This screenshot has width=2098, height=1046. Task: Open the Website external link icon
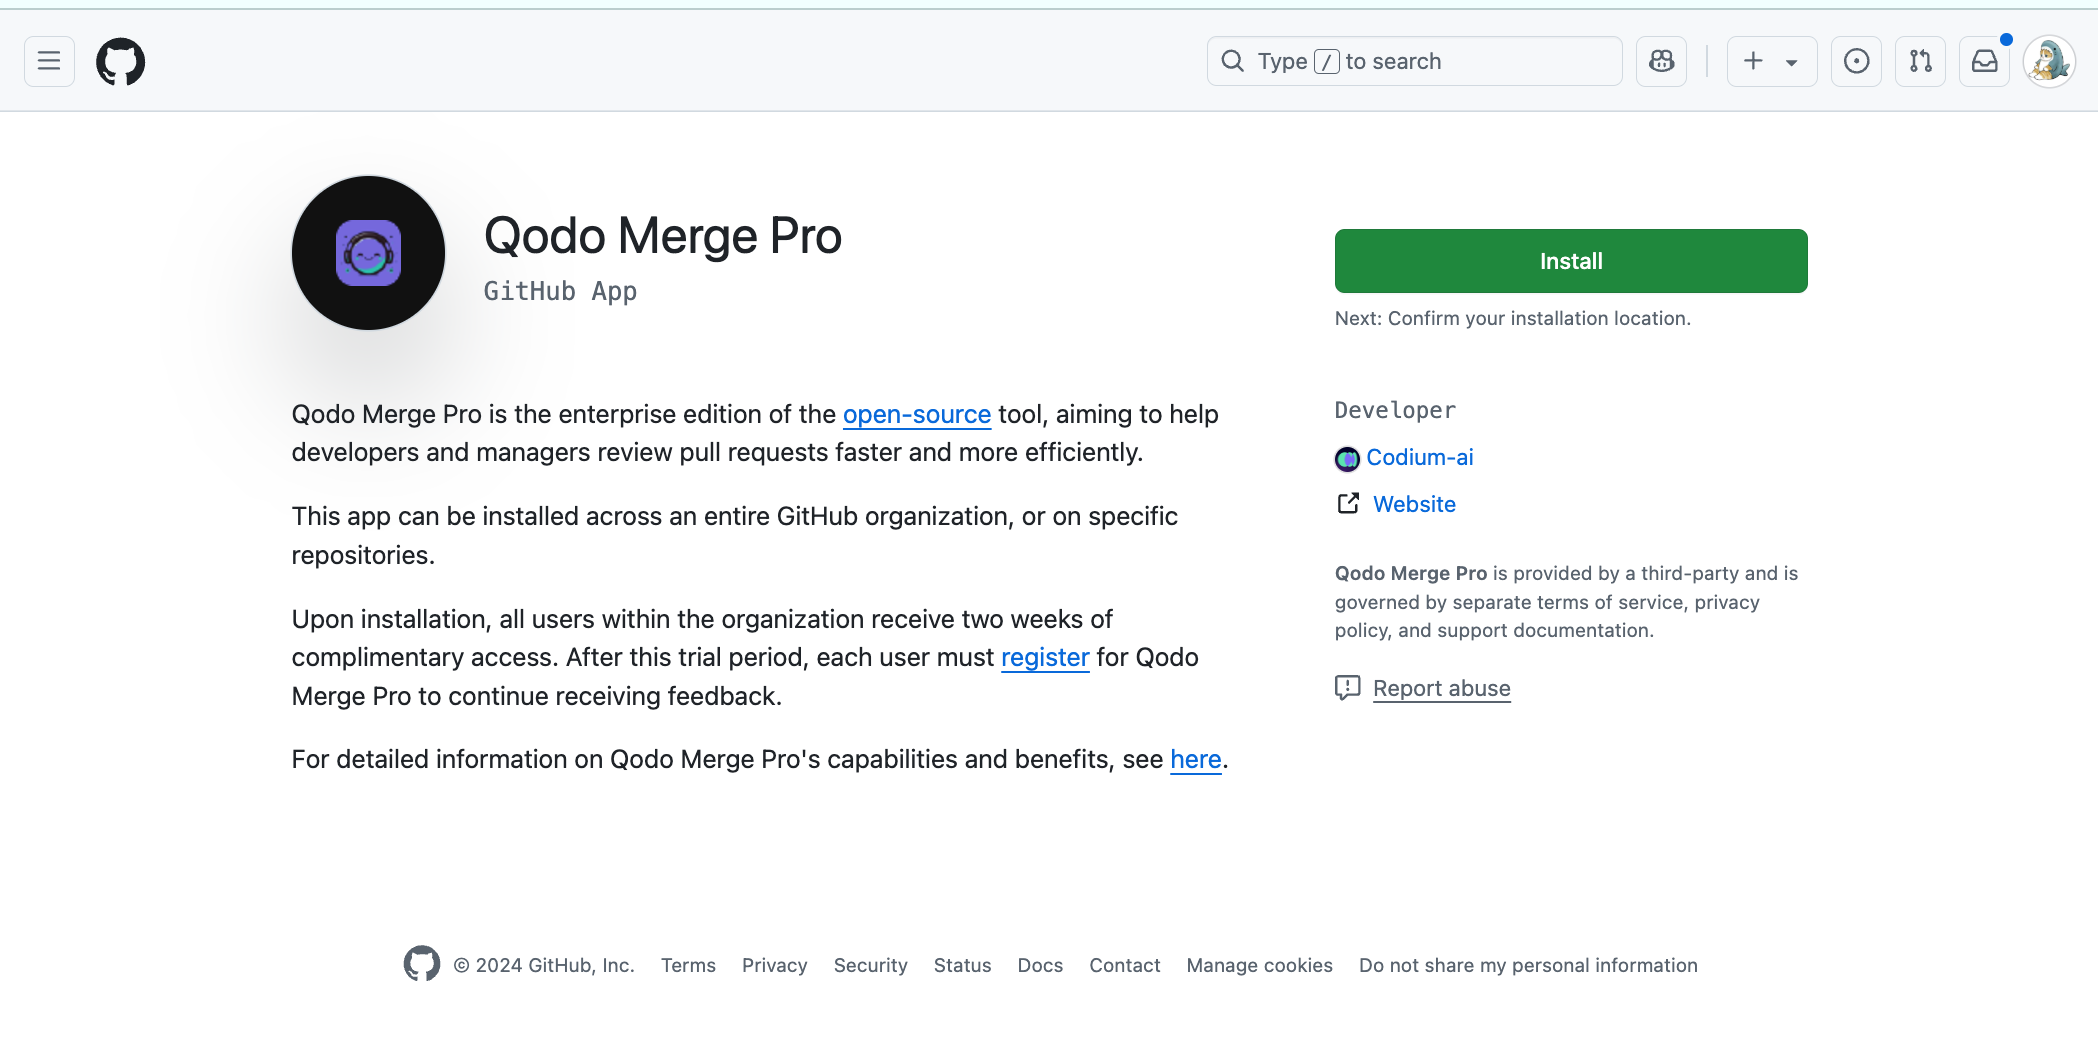click(1348, 504)
